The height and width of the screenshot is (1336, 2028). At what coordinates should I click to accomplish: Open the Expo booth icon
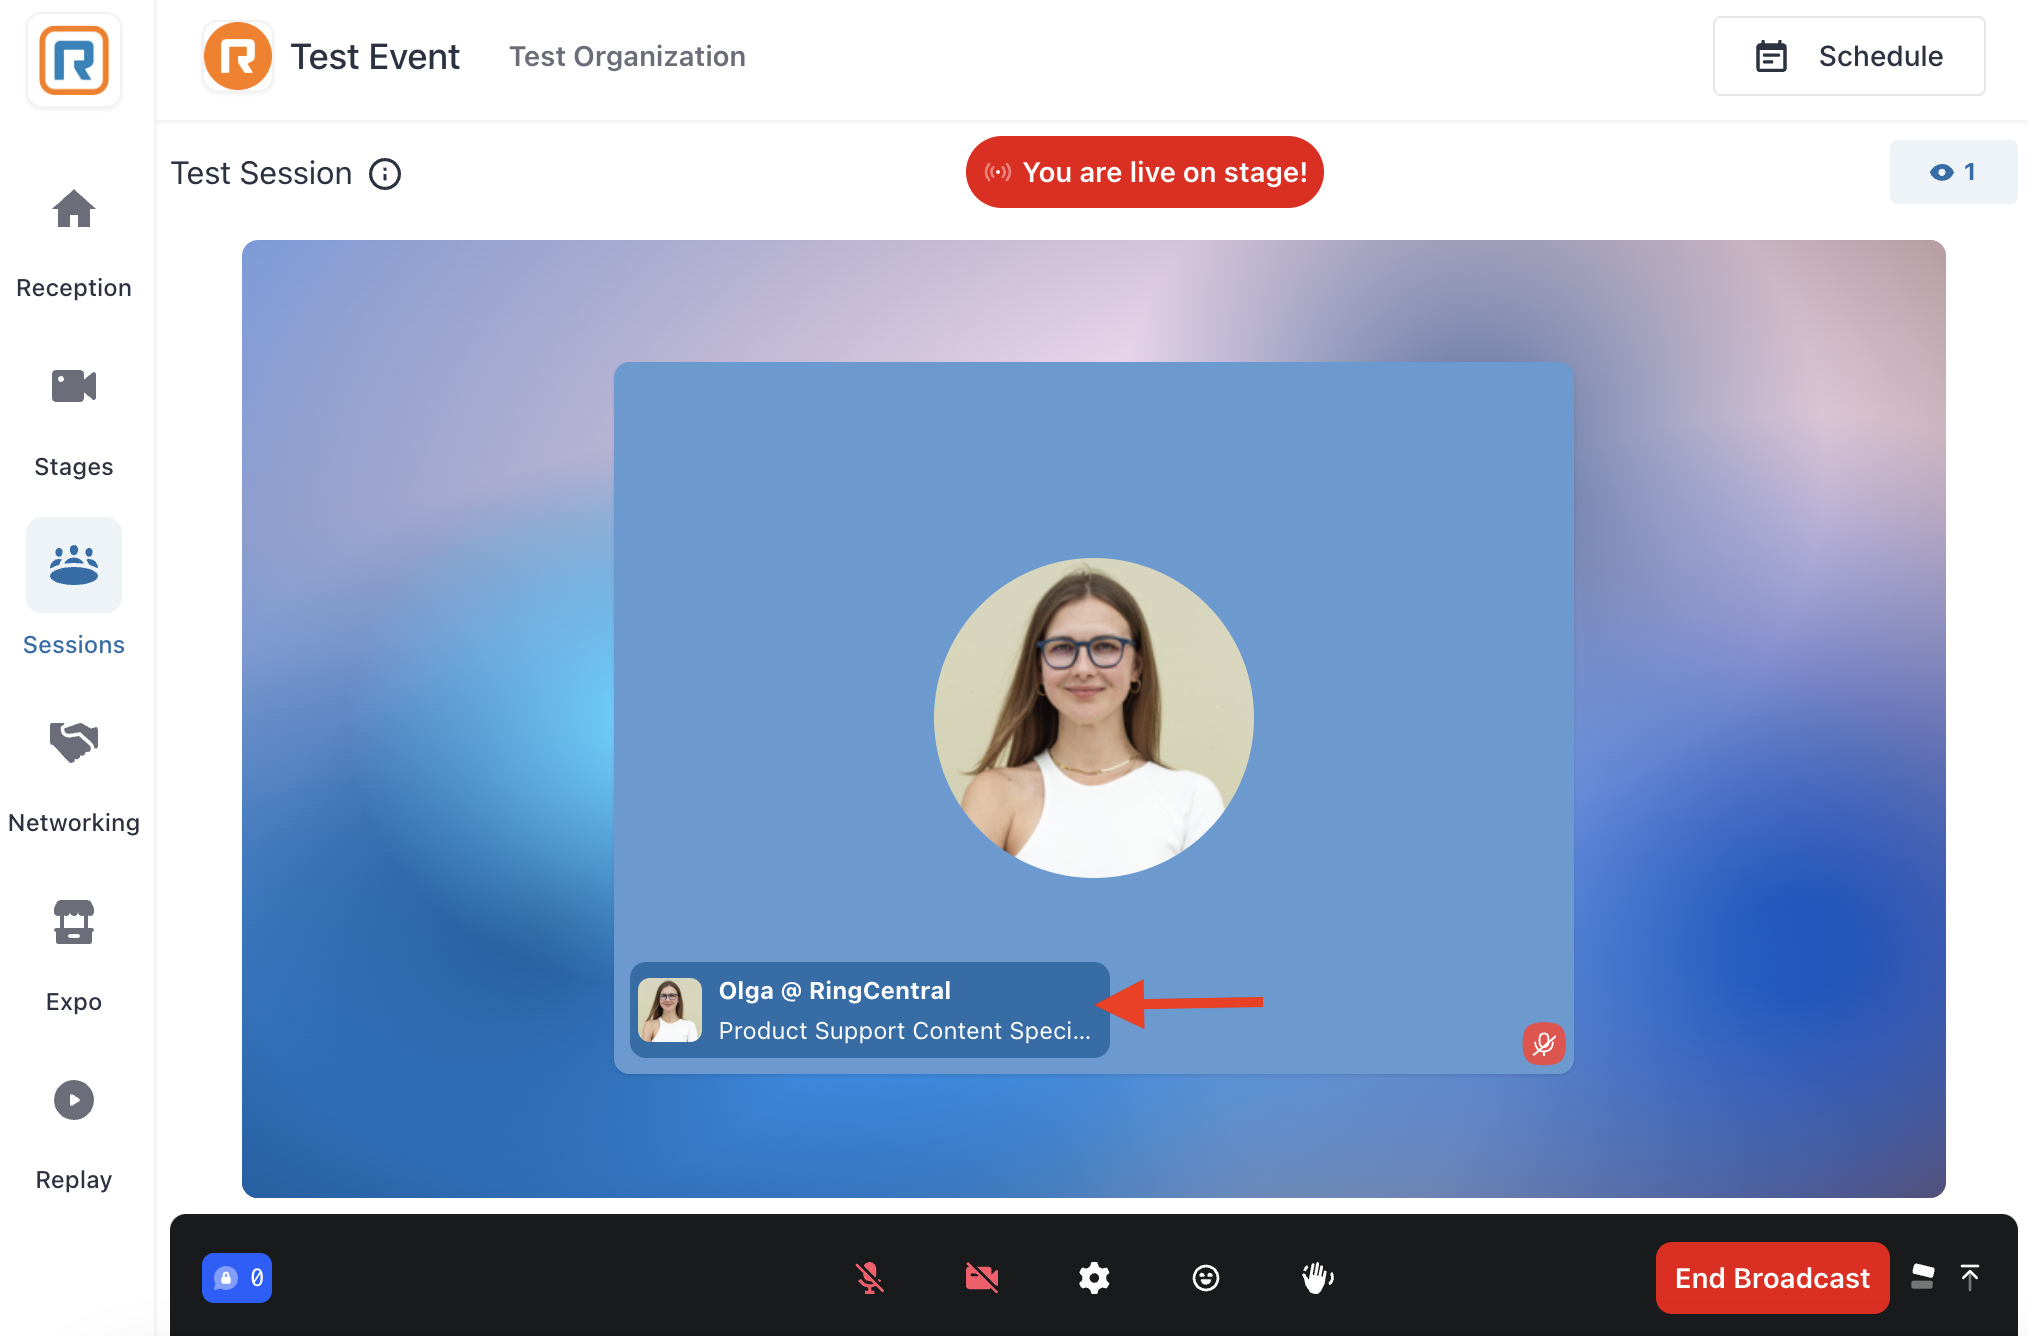(74, 922)
